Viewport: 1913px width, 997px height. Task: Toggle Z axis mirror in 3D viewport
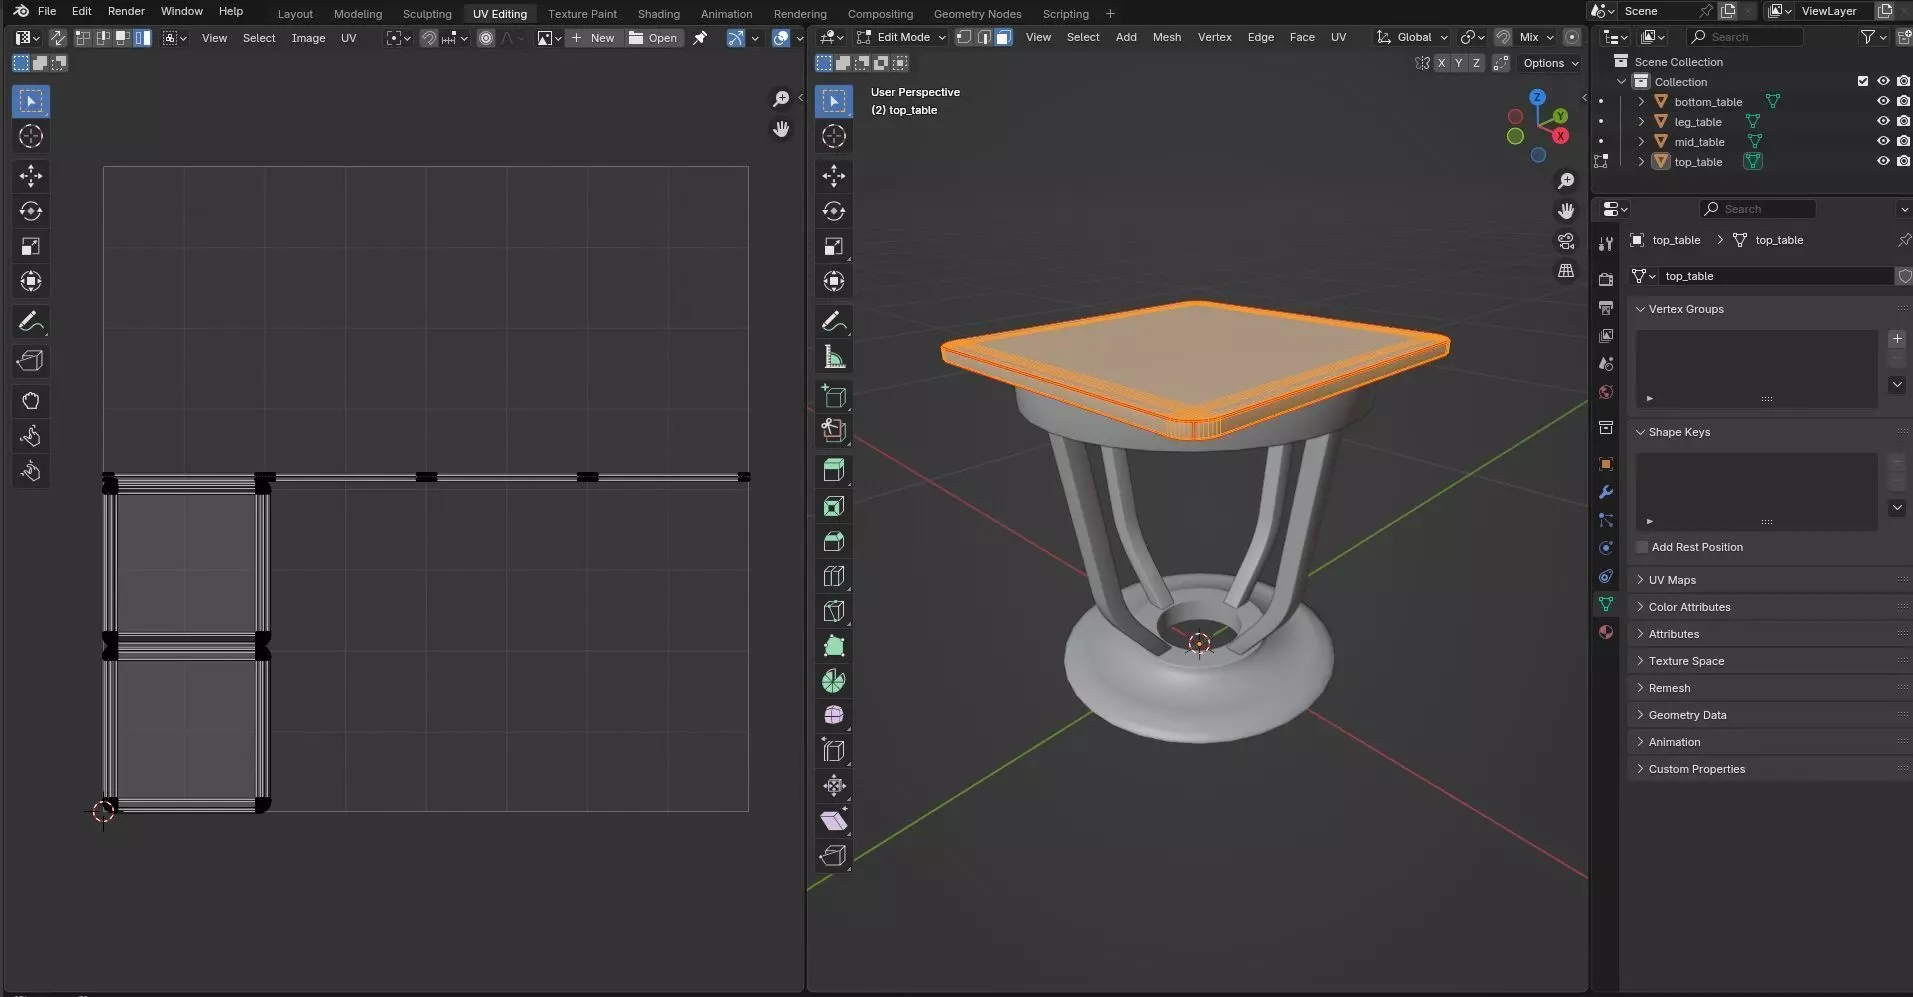tap(1476, 63)
